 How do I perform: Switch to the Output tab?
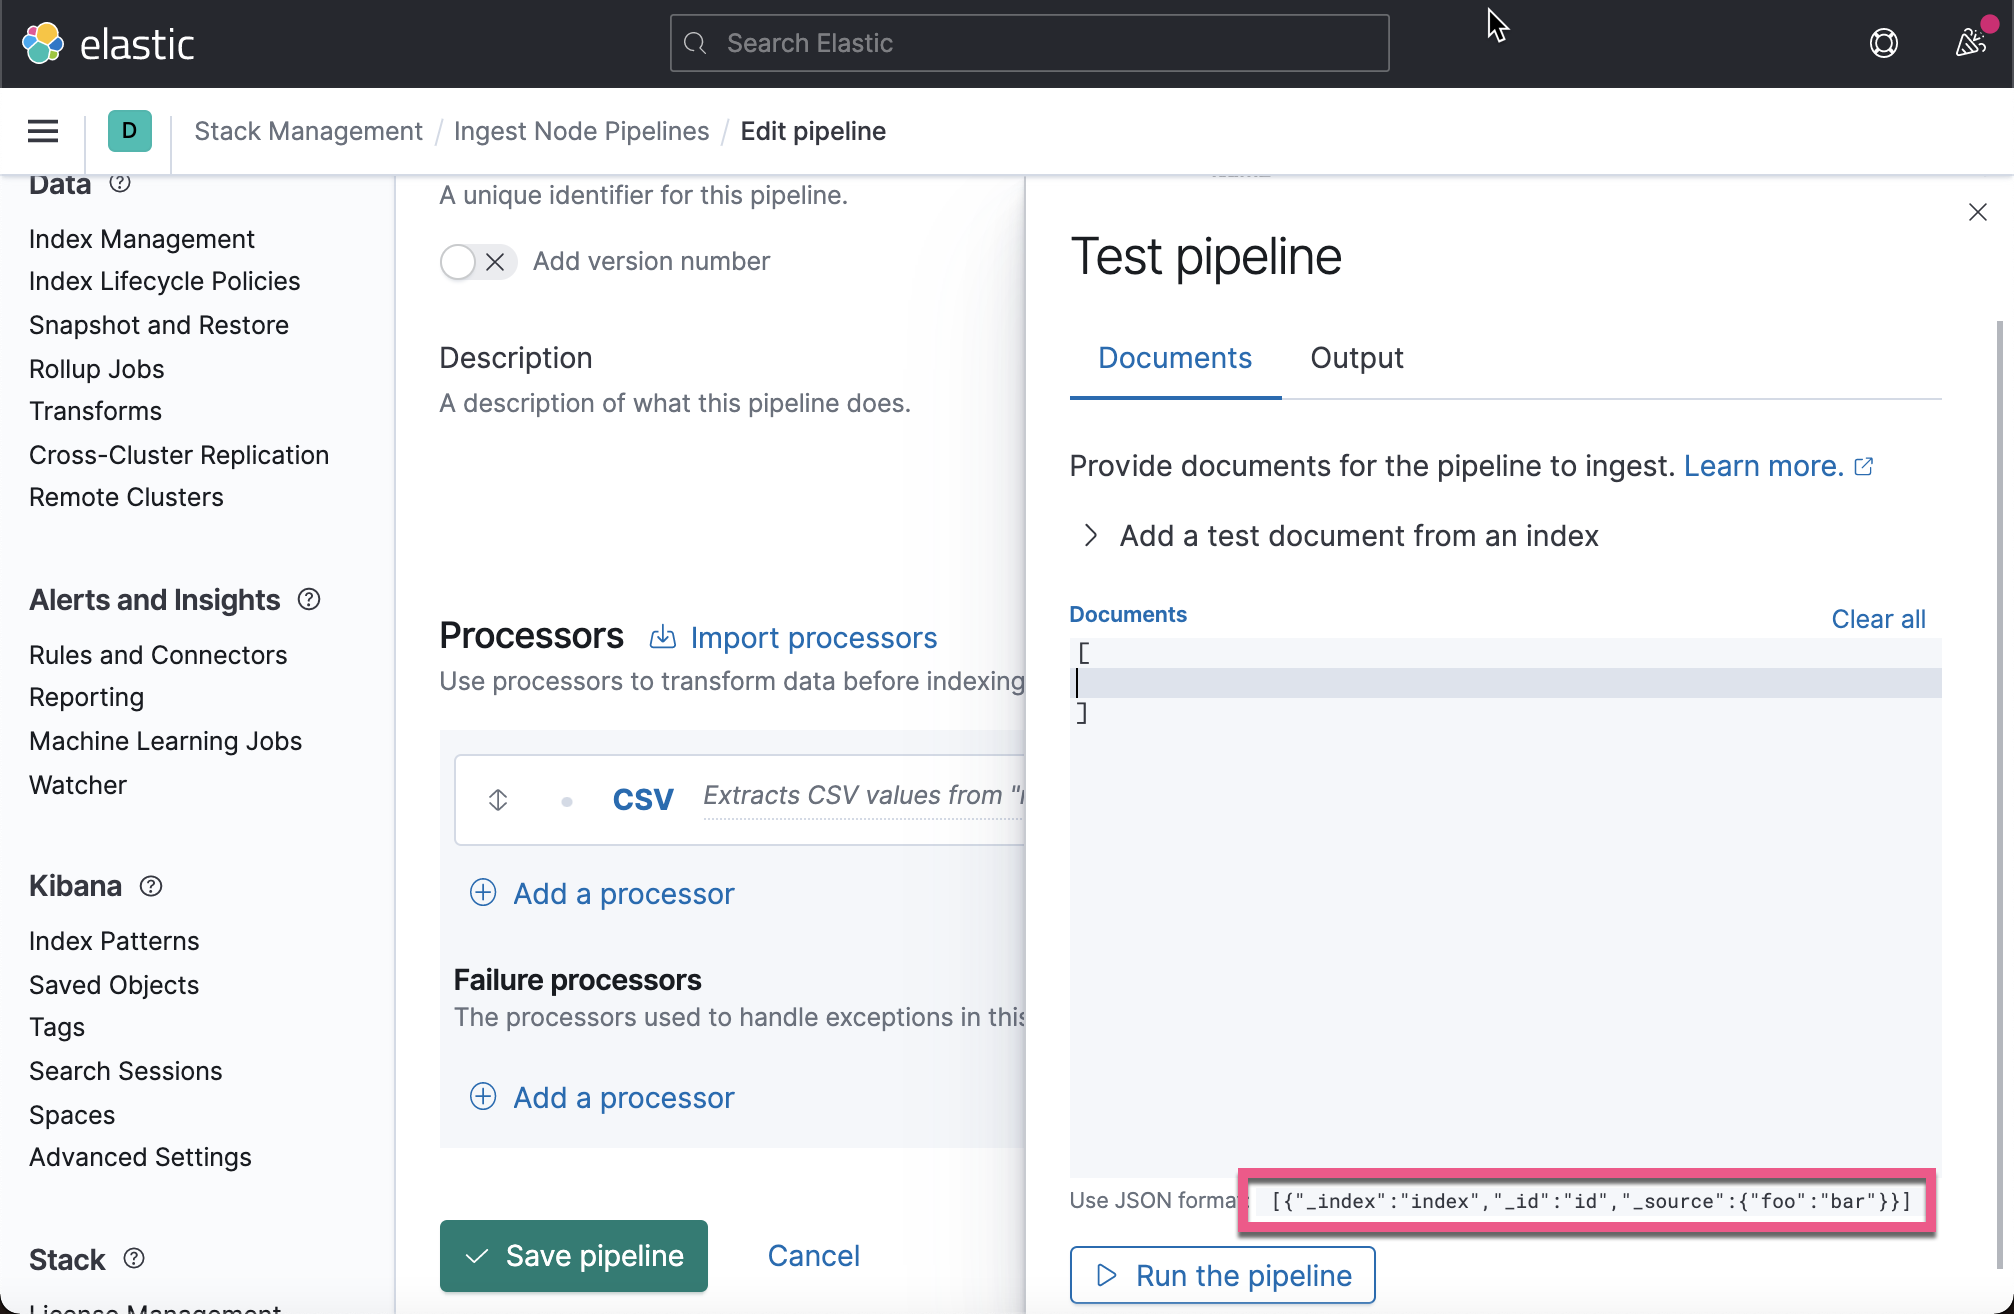point(1357,358)
